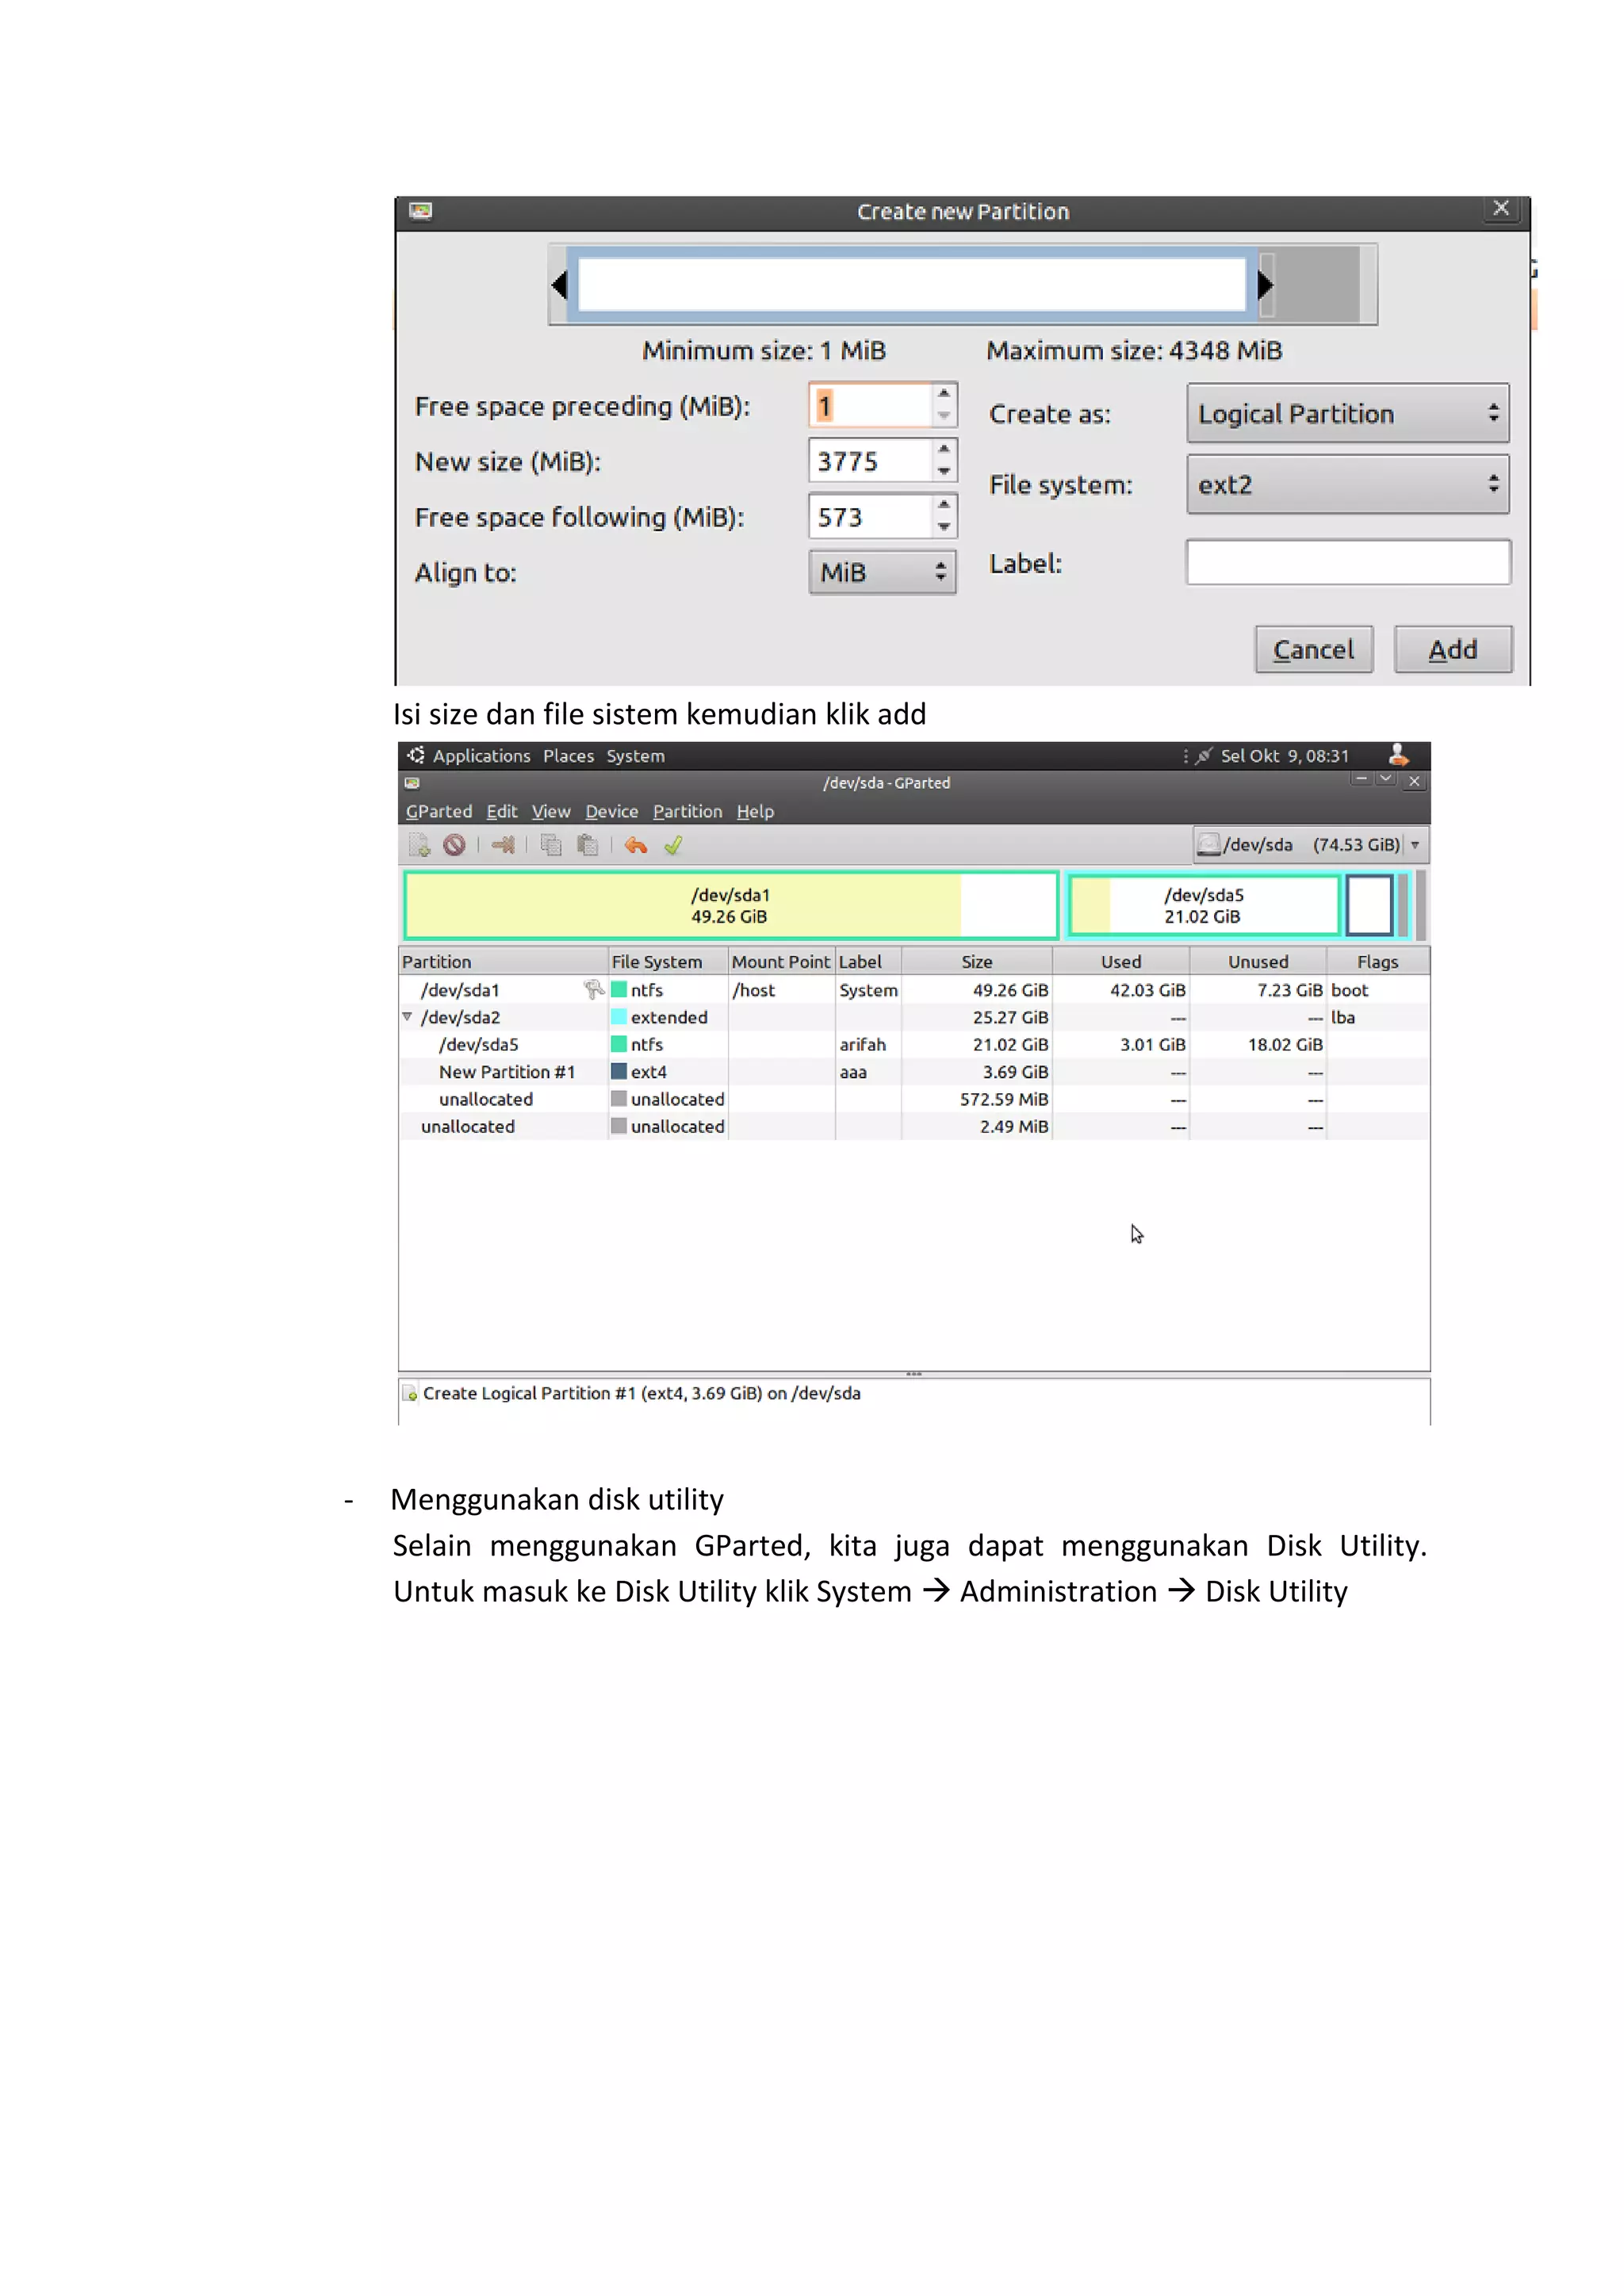1624x2296 pixels.
Task: Open the File system ext2 dropdown
Action: 1348,485
